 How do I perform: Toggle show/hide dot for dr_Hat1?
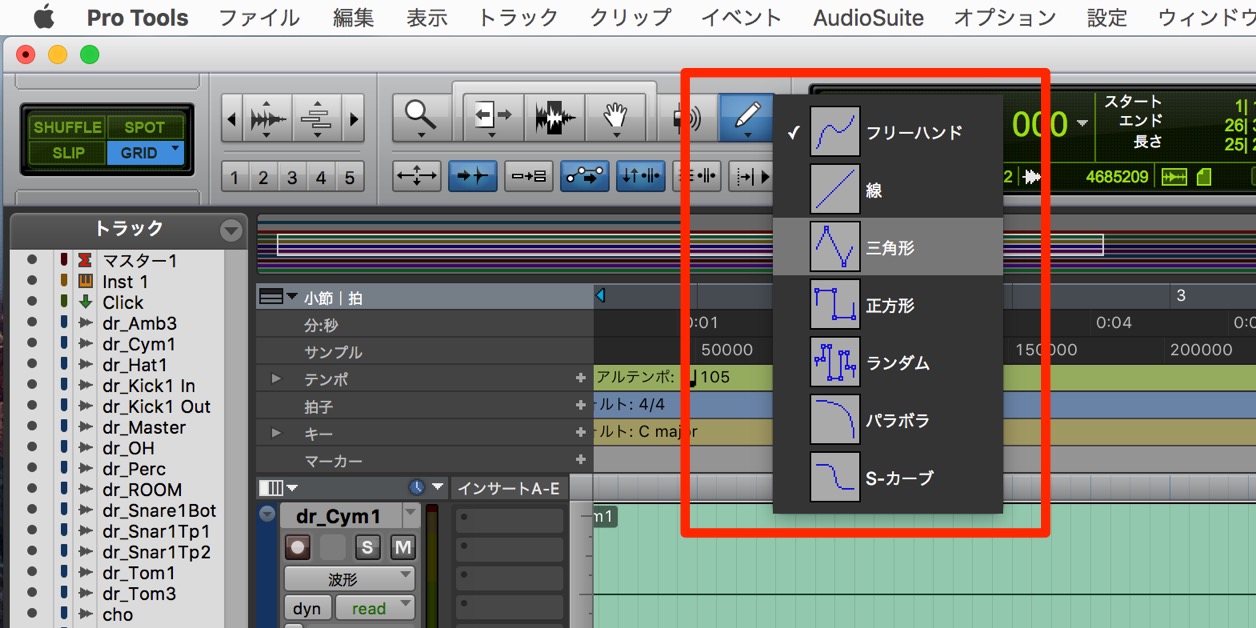point(31,365)
